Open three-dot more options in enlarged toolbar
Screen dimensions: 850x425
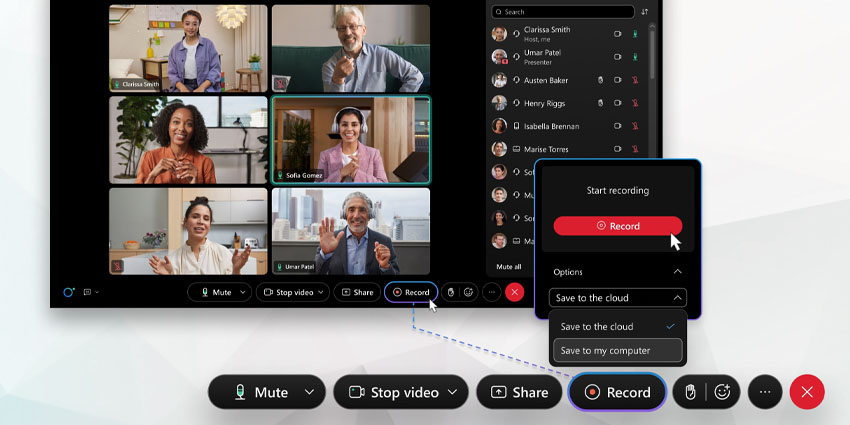[764, 393]
